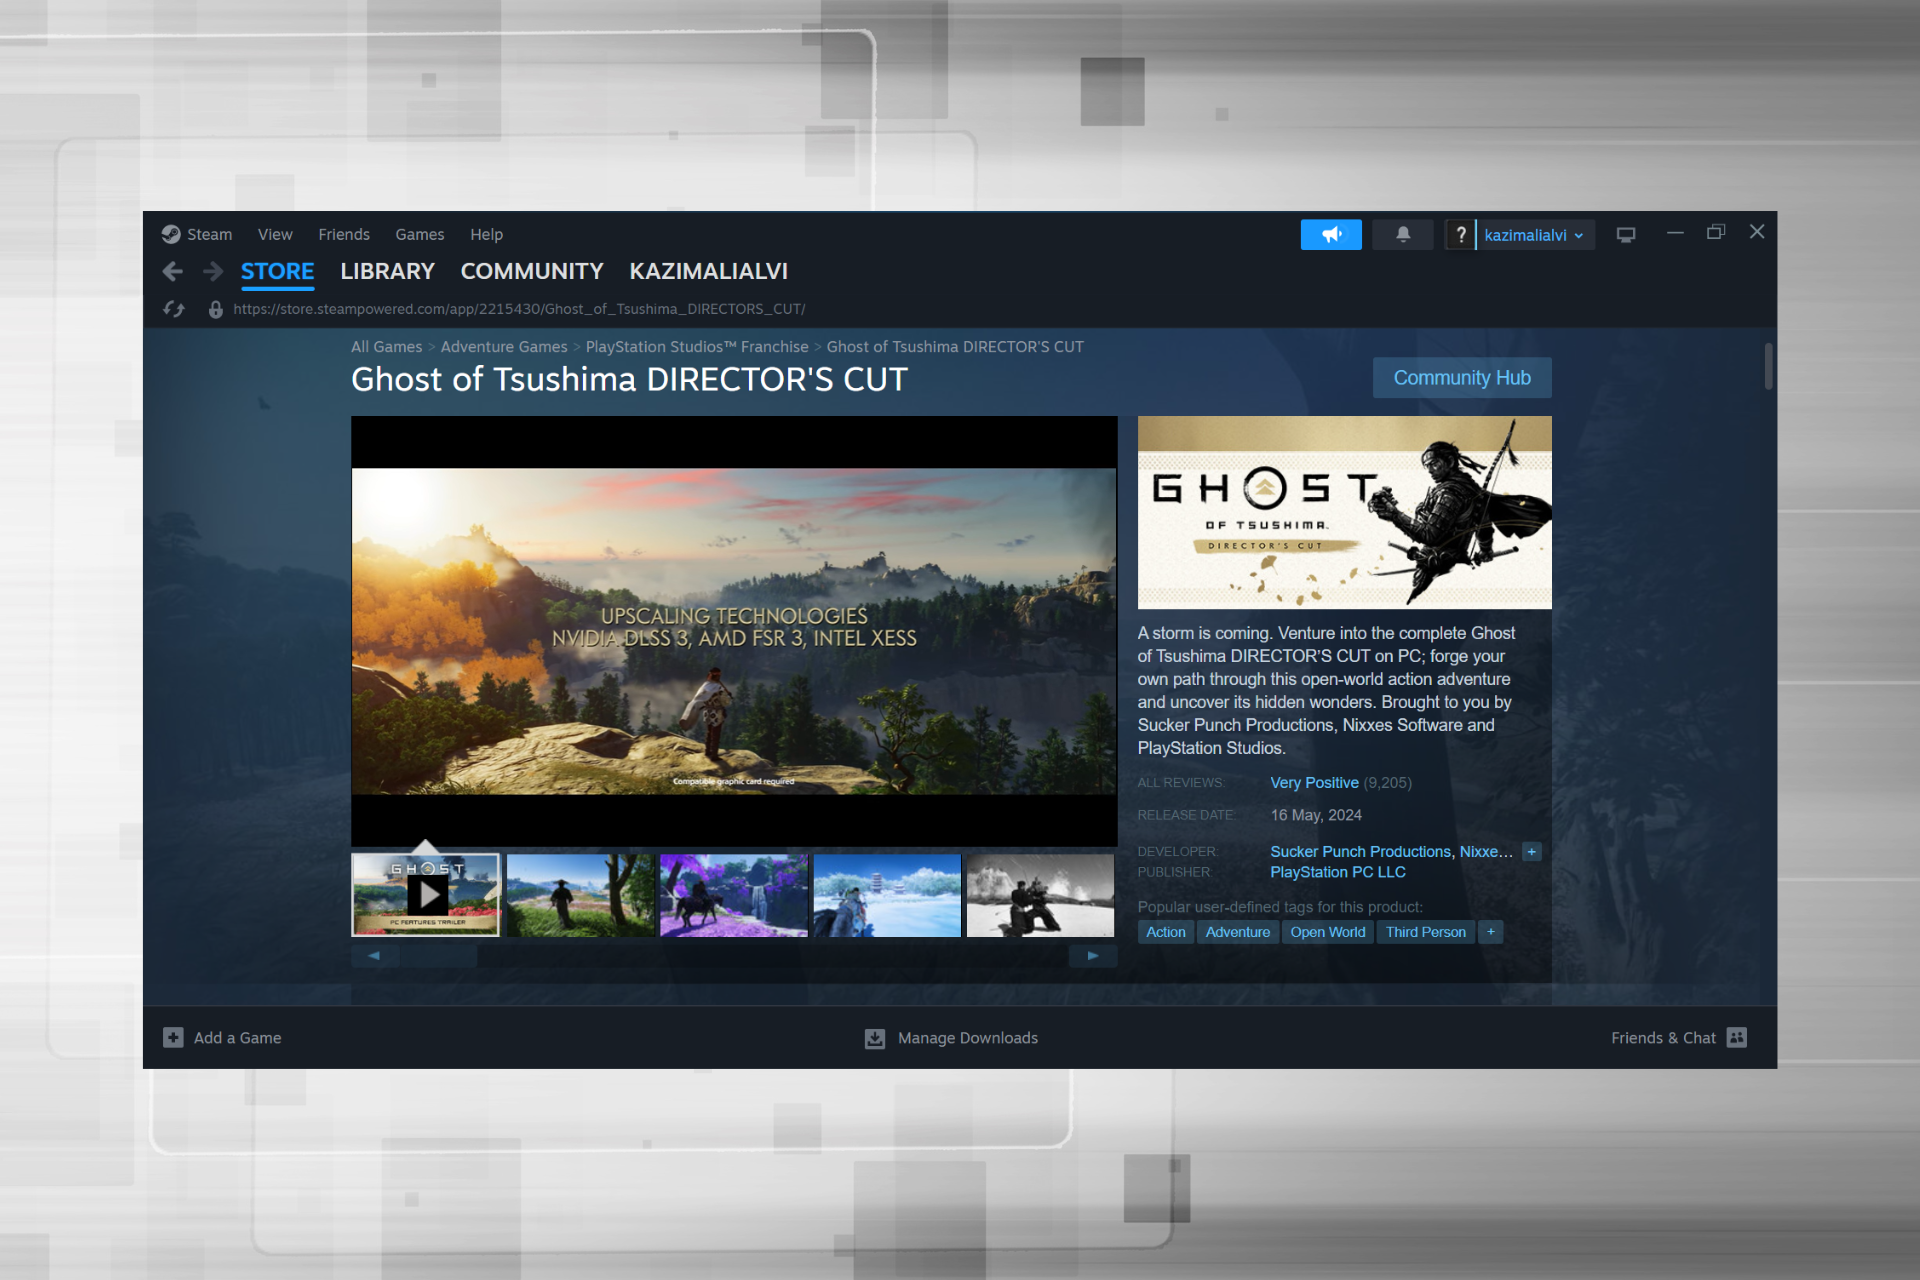Select the STORE tab

coord(277,271)
